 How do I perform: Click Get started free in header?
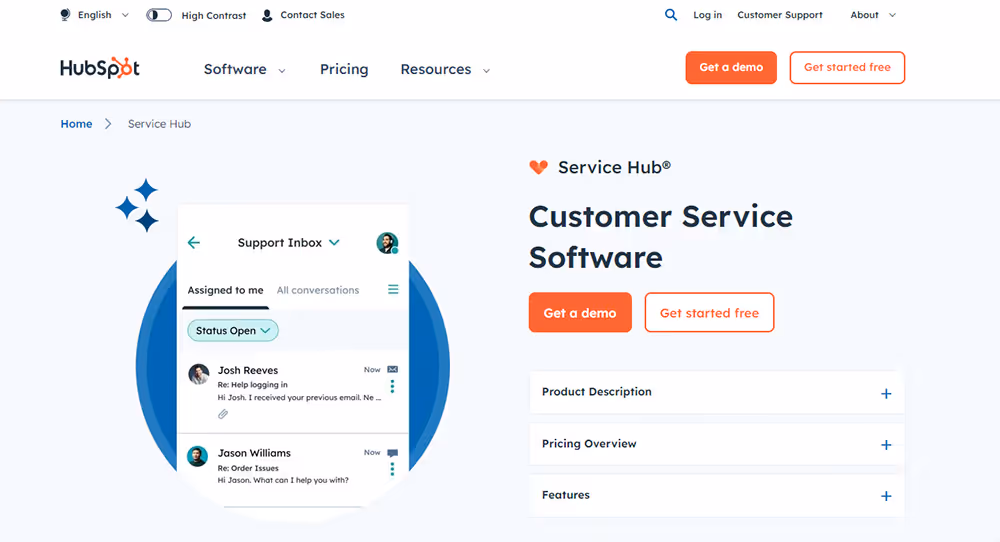click(847, 68)
